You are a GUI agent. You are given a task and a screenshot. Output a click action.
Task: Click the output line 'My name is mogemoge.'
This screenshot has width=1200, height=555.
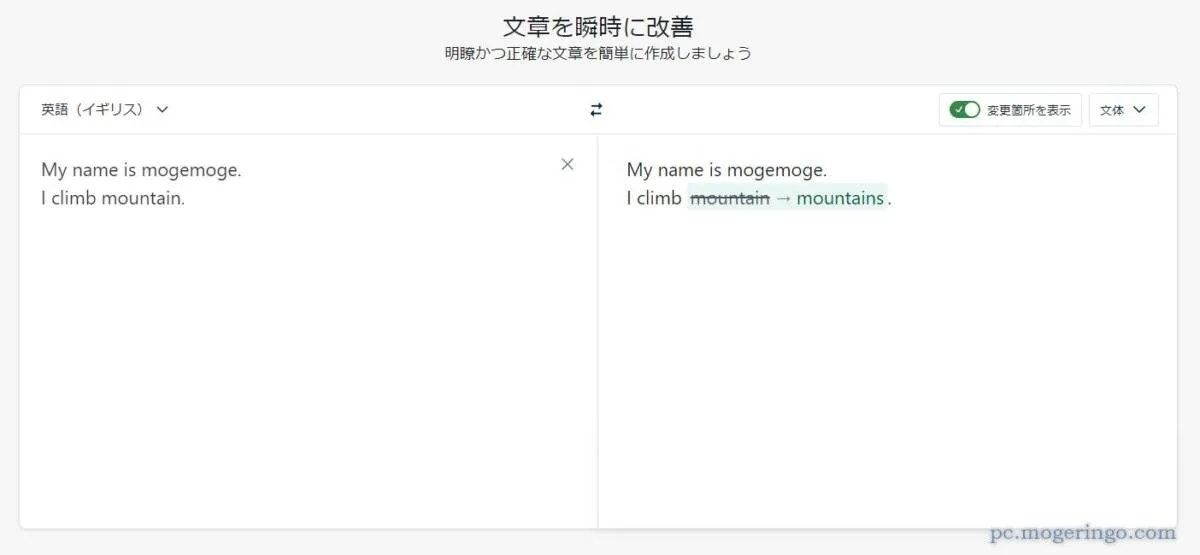pos(727,170)
